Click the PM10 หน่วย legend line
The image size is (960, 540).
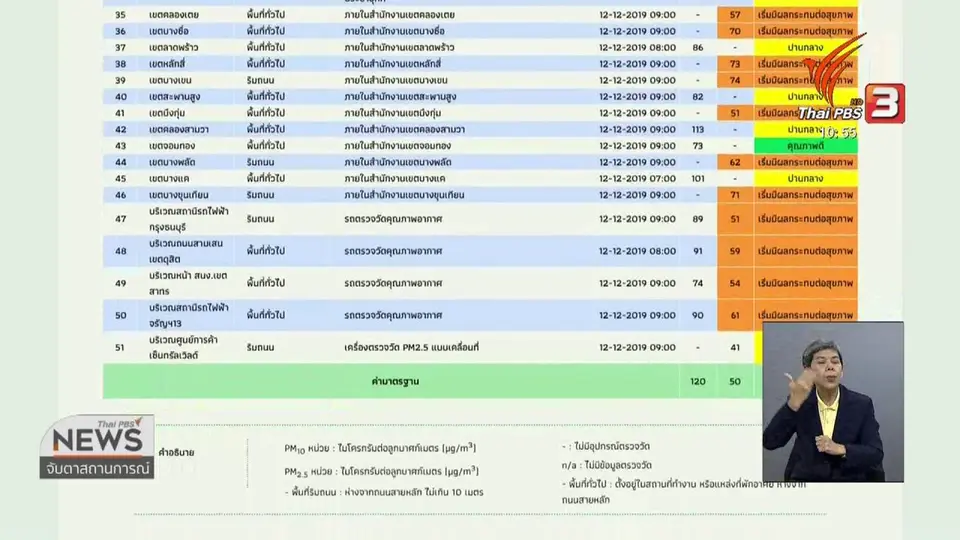(380, 448)
